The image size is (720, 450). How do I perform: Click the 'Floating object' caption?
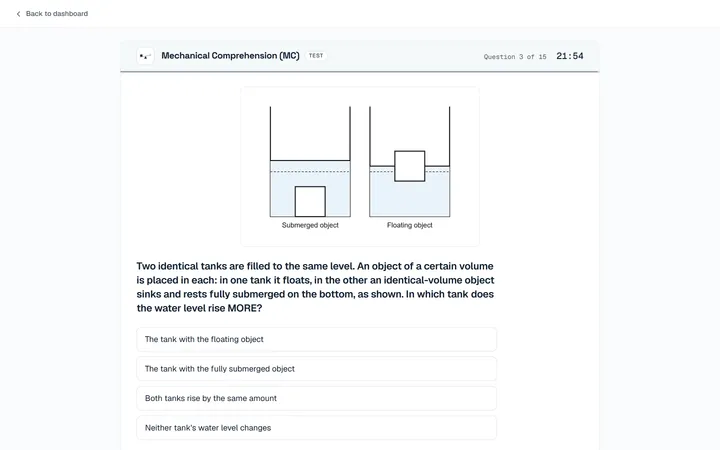410,225
